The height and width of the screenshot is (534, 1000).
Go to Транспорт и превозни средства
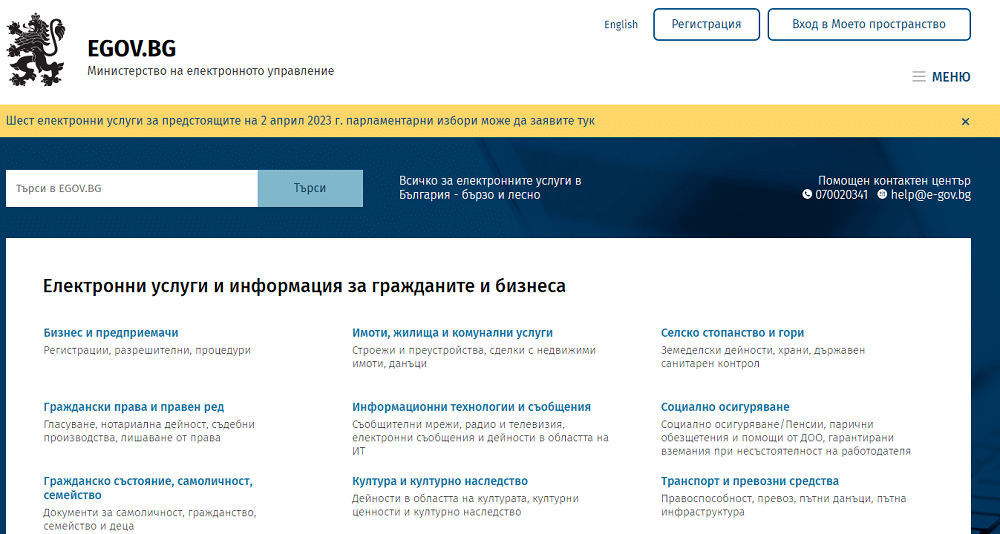[750, 481]
